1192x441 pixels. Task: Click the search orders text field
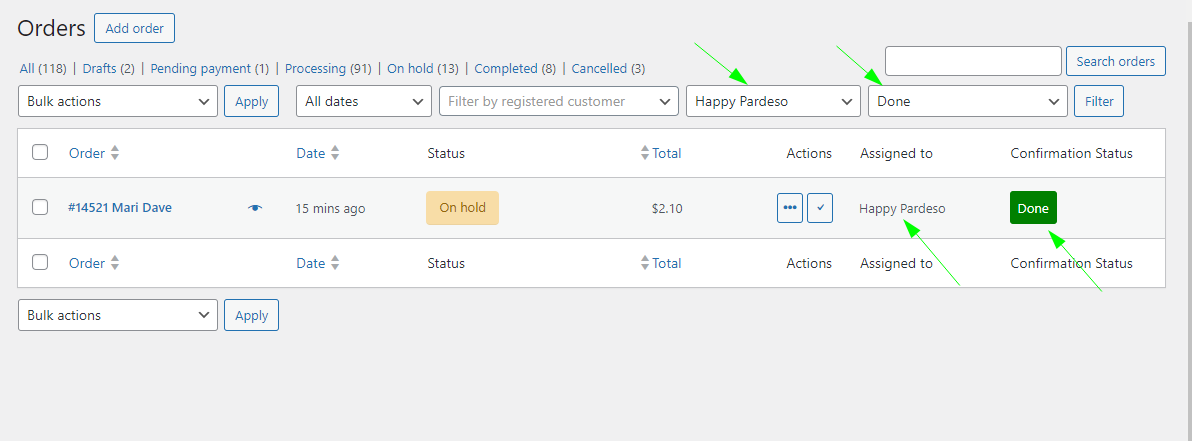tap(973, 61)
